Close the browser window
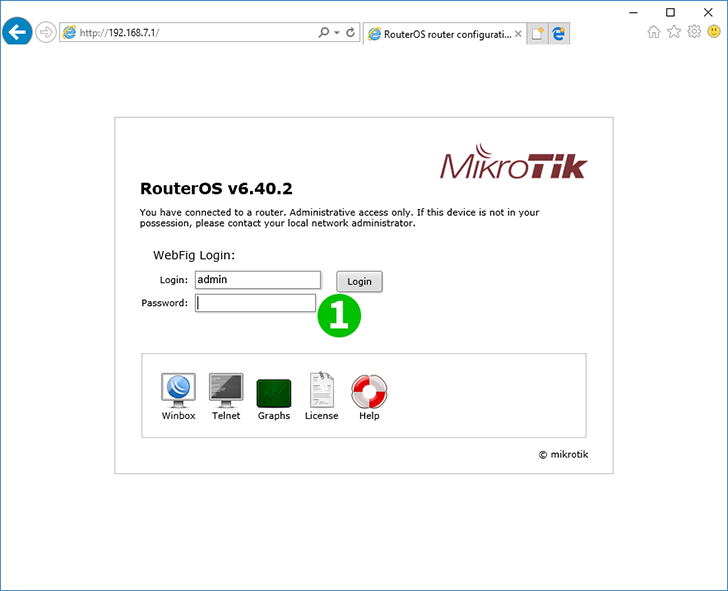The width and height of the screenshot is (728, 591). click(x=708, y=13)
